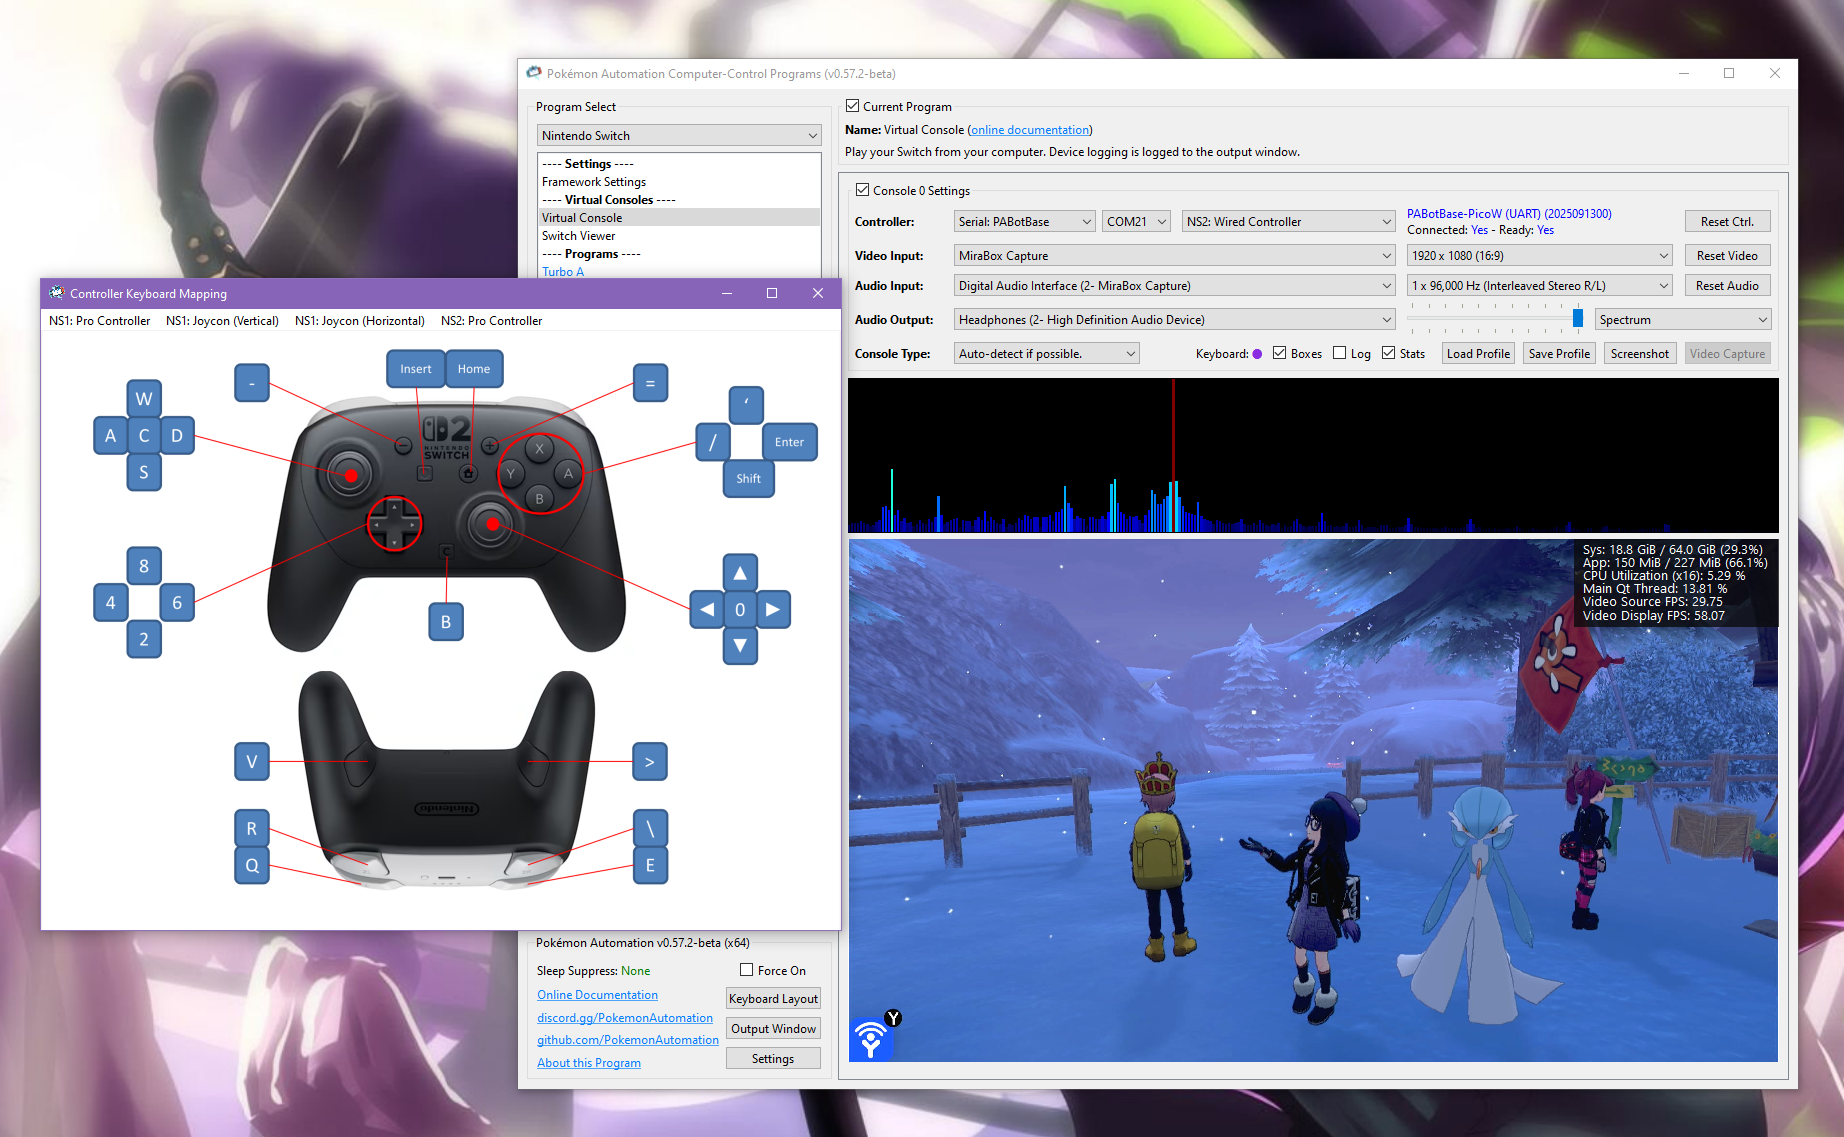The height and width of the screenshot is (1137, 1844).
Task: Expand the COM21 port dropdown
Action: click(x=1136, y=222)
